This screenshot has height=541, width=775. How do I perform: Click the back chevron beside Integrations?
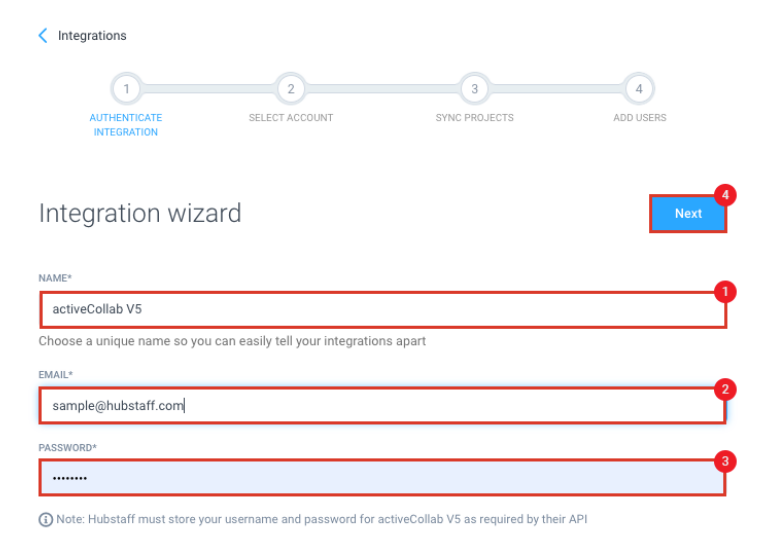coord(43,36)
